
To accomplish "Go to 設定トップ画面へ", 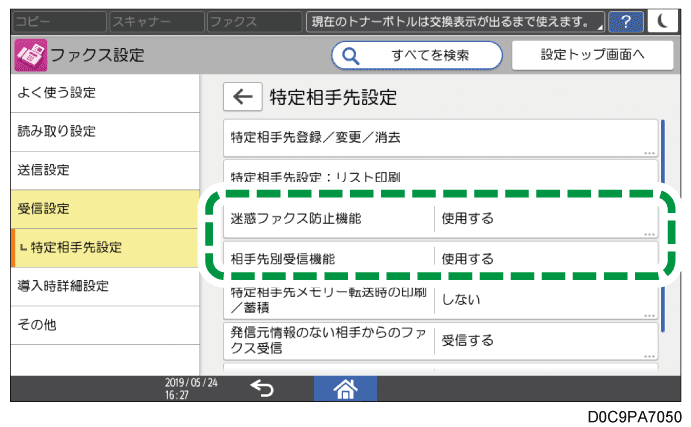I will 592,55.
